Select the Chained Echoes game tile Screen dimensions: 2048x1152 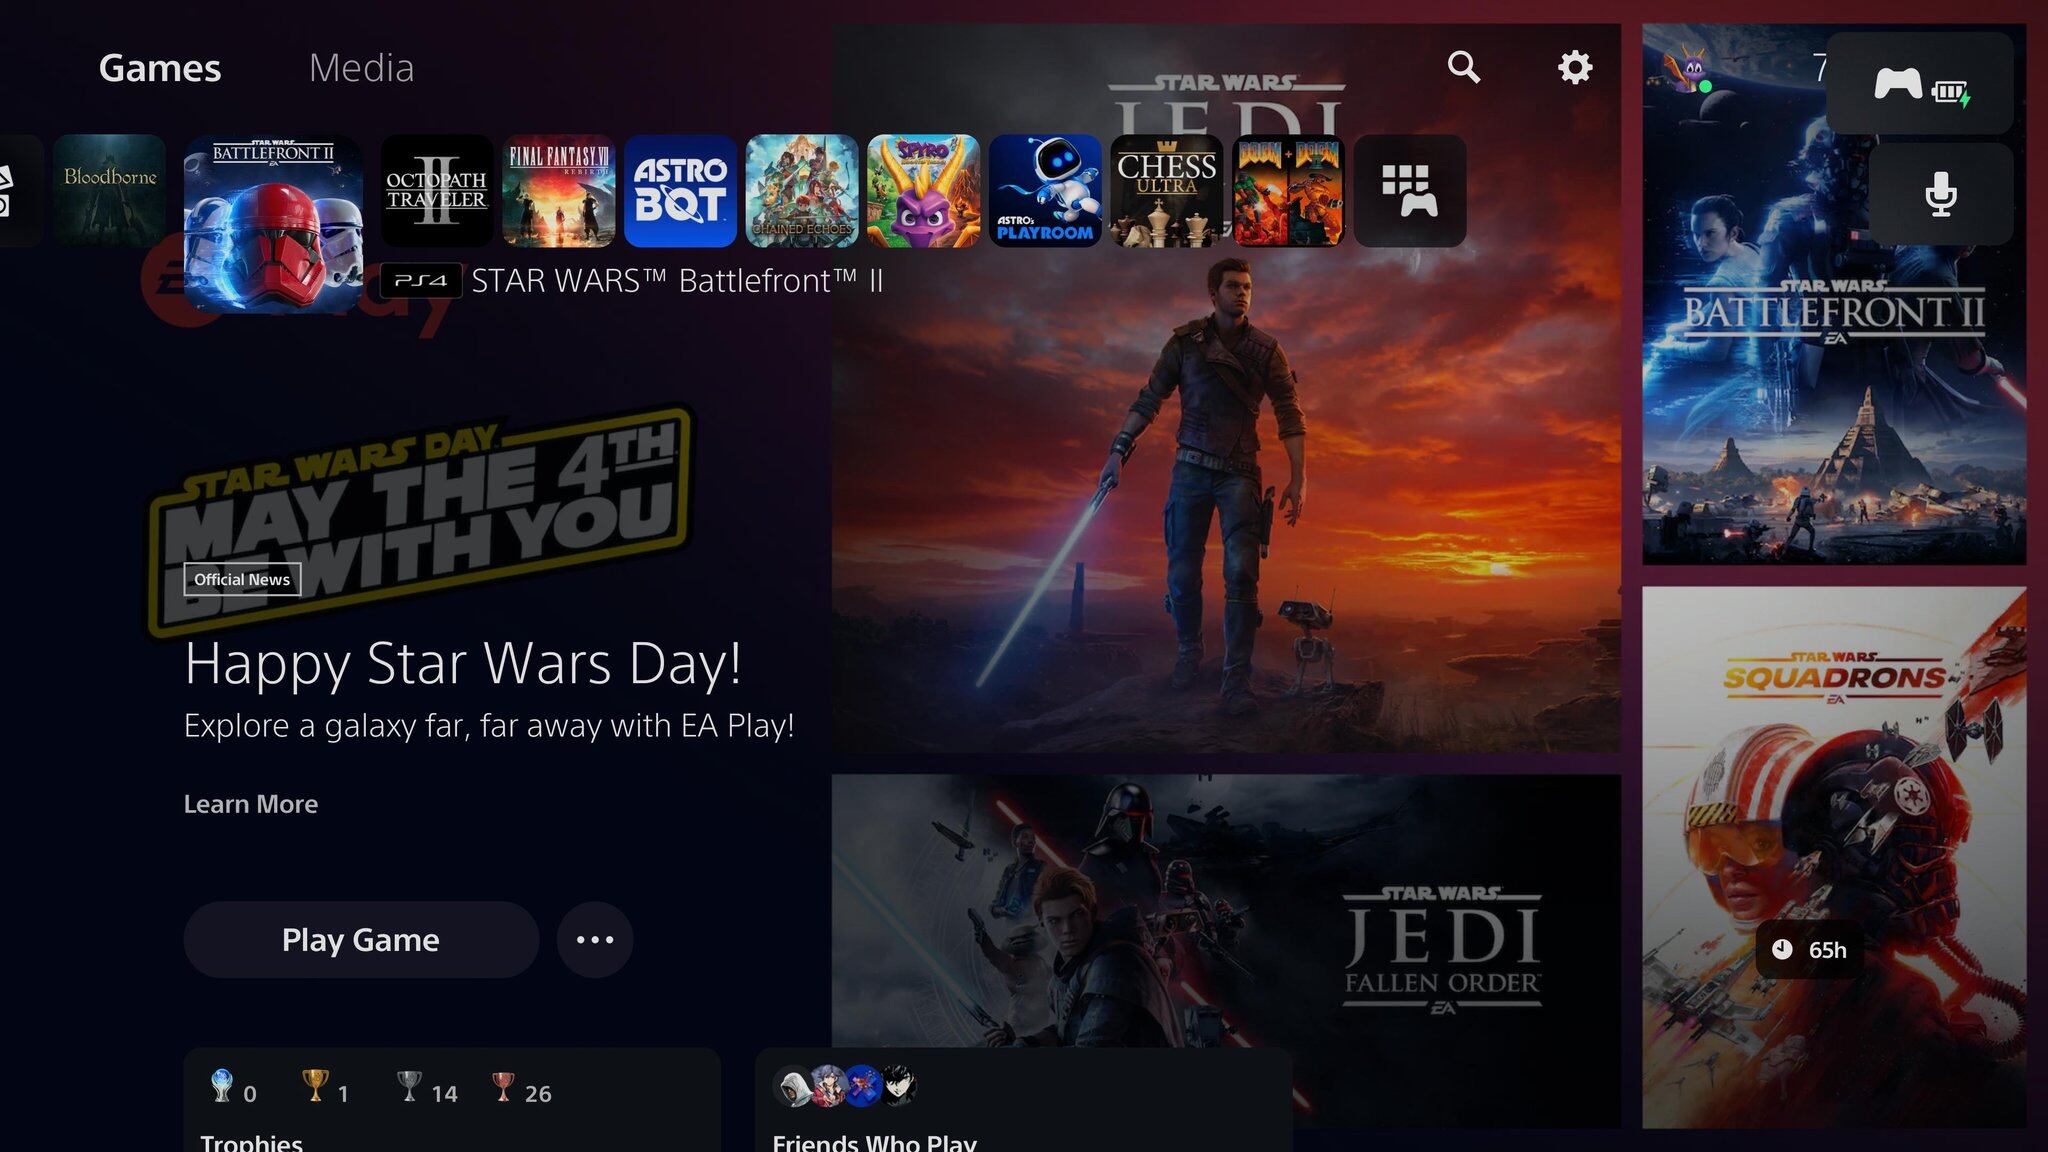click(x=802, y=190)
